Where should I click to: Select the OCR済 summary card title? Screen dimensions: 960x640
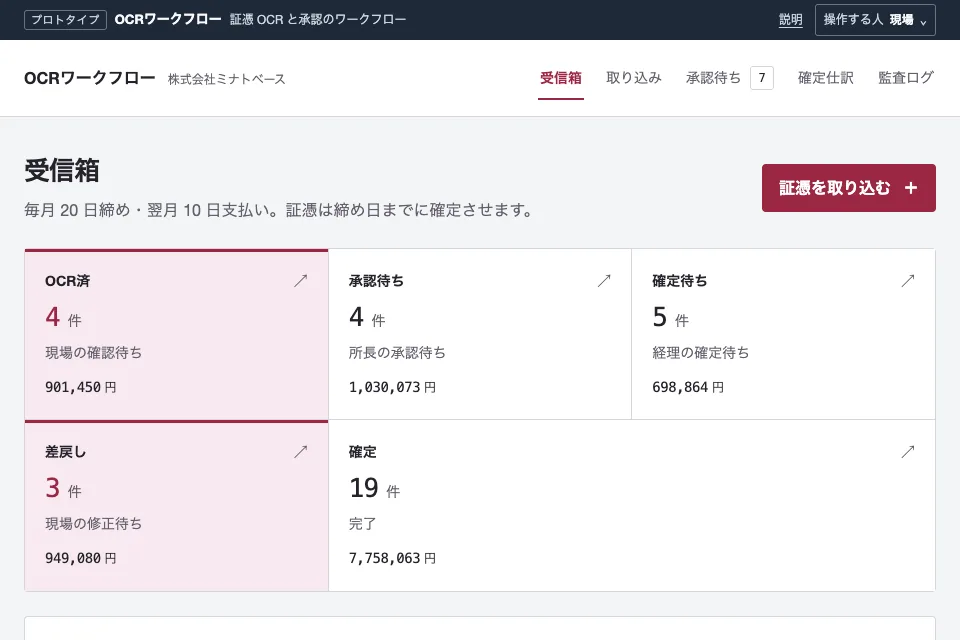(67, 280)
